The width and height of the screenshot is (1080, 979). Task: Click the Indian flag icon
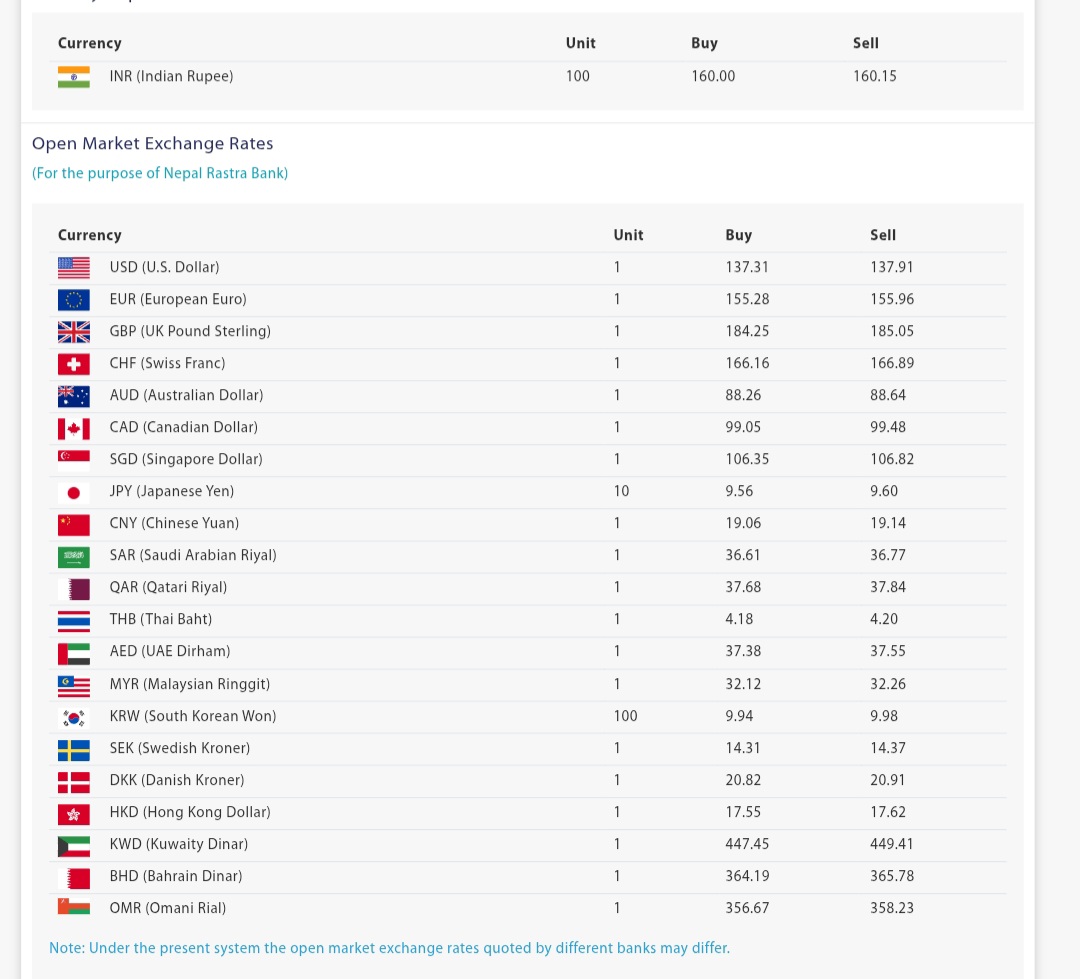[x=74, y=76]
